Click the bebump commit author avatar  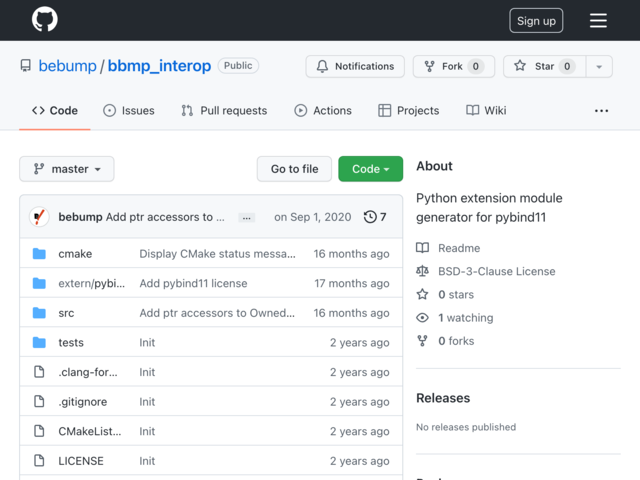pos(39,217)
